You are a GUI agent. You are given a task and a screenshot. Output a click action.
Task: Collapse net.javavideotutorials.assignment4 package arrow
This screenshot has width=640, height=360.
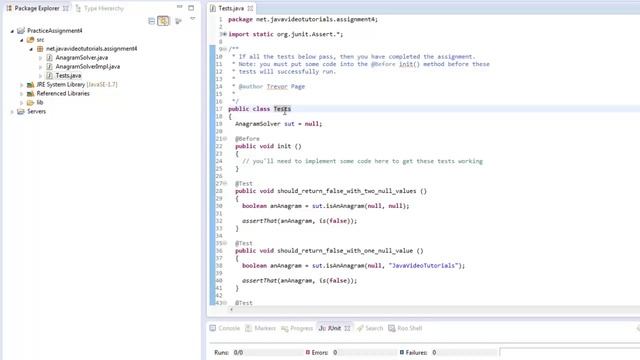coord(31,49)
